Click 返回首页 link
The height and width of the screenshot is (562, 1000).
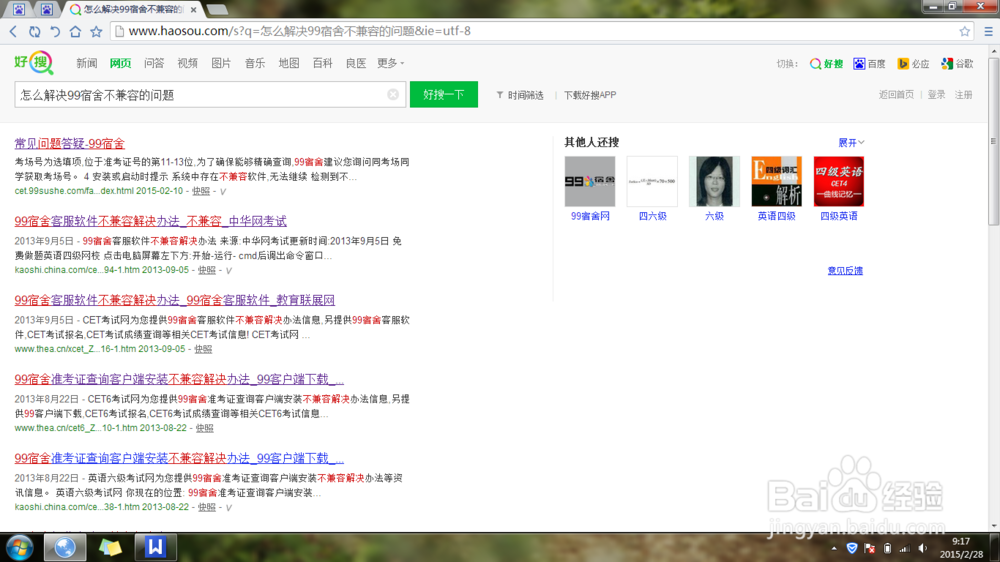(x=896, y=94)
